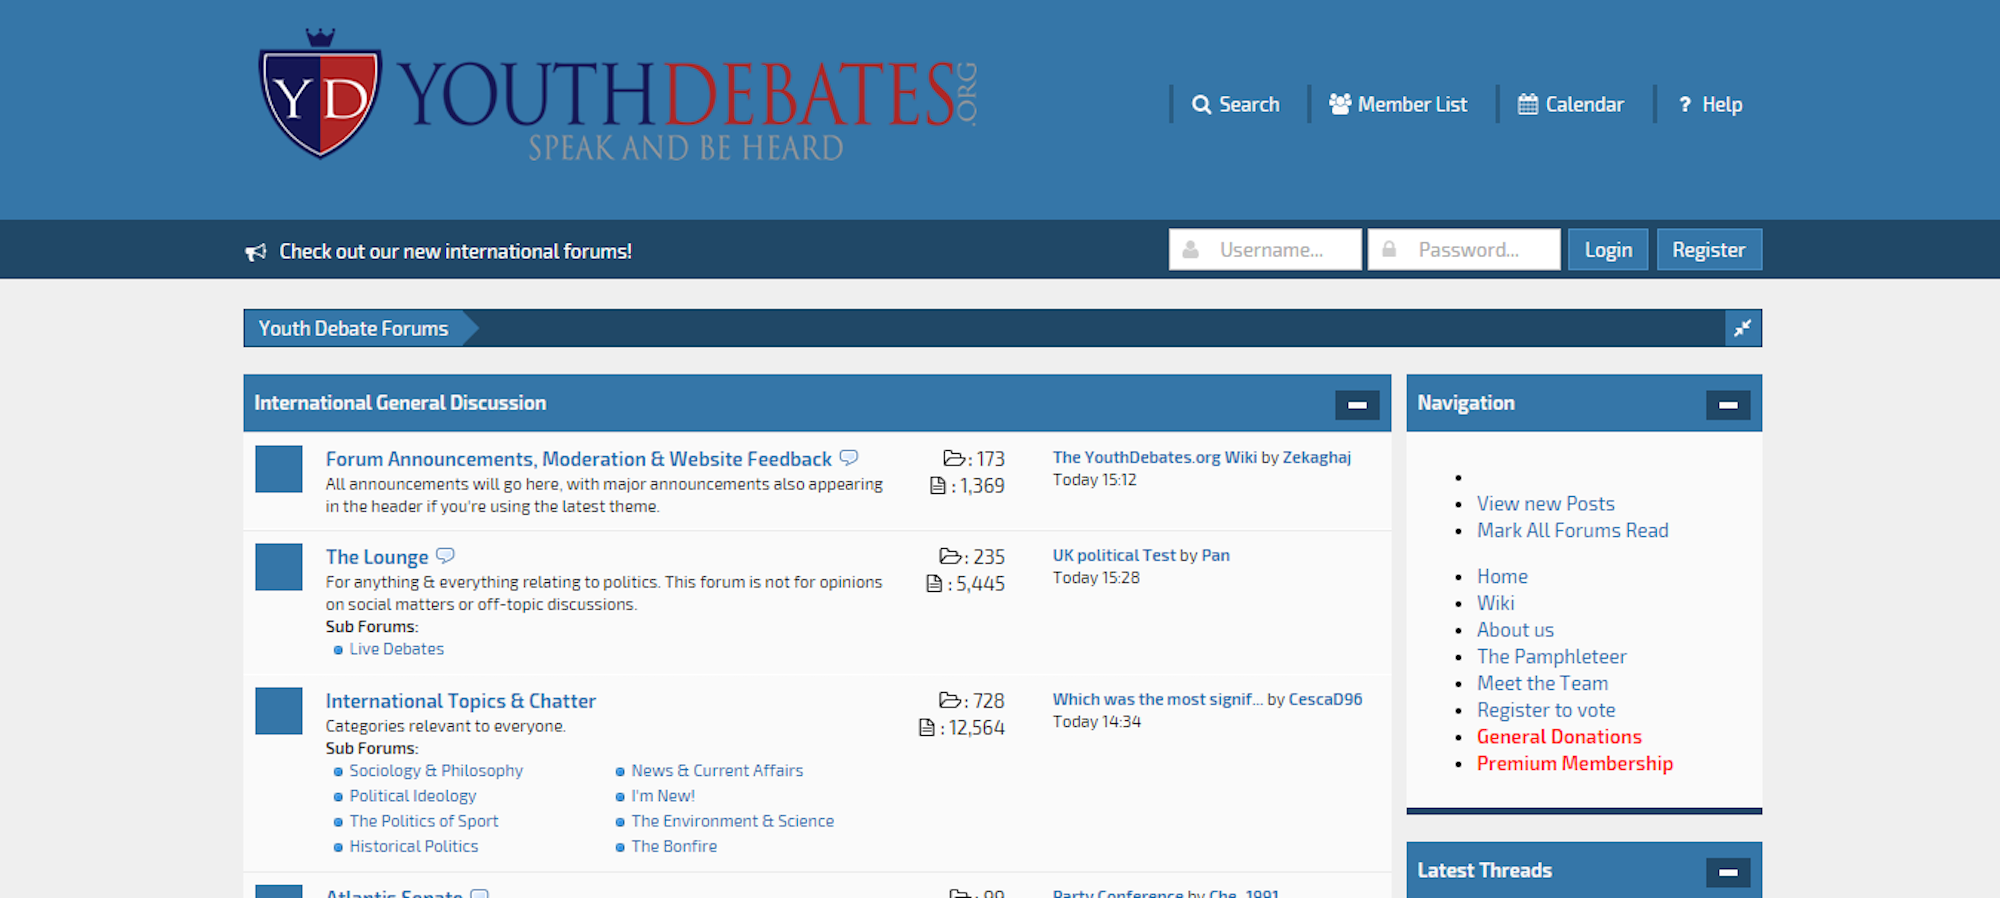Click speech bubble icon beside The Lounge
Image resolution: width=2000 pixels, height=898 pixels.
pyautogui.click(x=446, y=555)
